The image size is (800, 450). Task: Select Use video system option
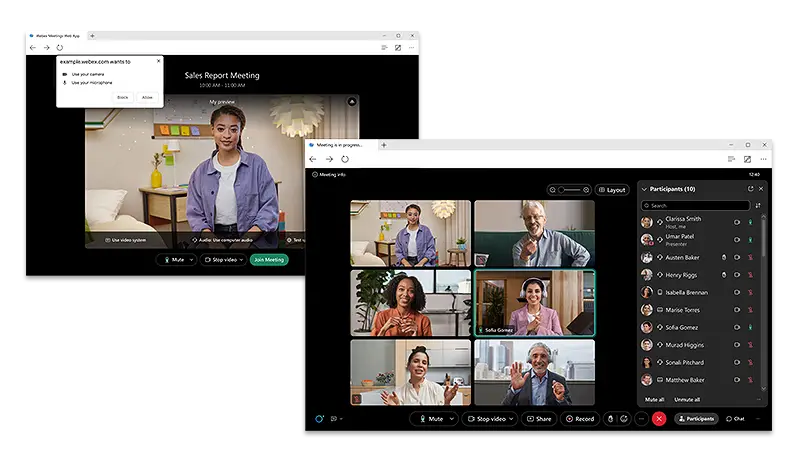pos(126,240)
